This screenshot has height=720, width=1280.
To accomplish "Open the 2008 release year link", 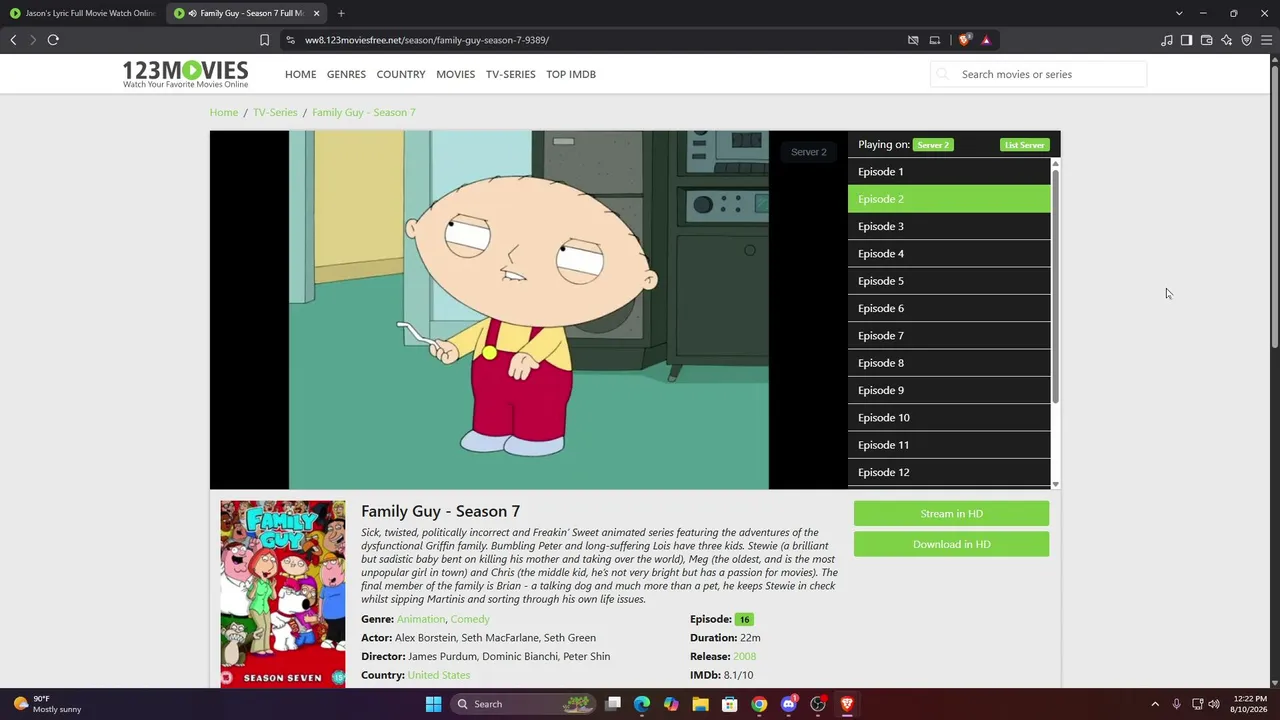I will tap(744, 656).
